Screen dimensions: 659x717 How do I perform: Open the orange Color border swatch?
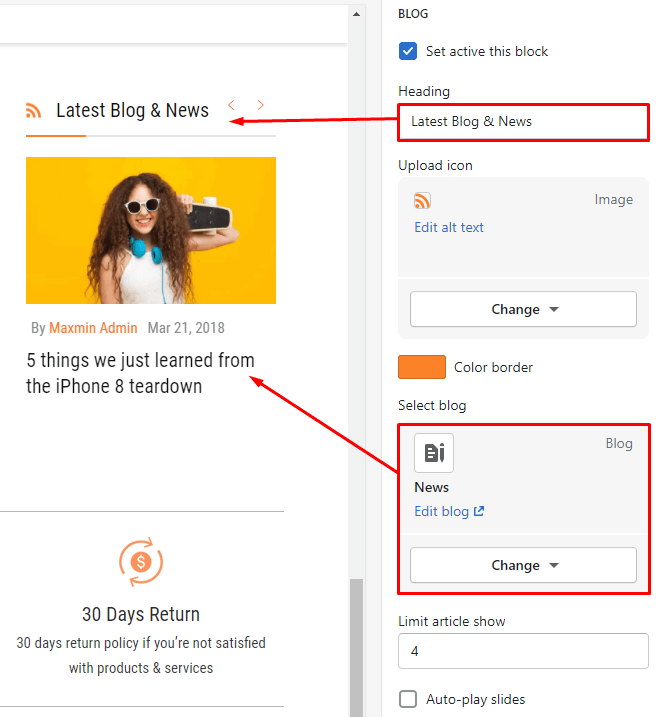(421, 367)
